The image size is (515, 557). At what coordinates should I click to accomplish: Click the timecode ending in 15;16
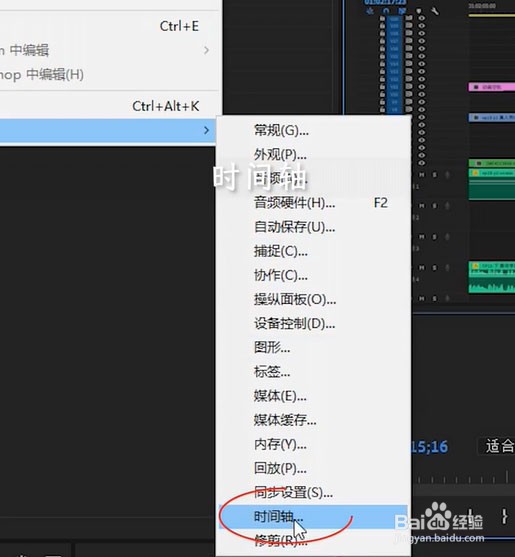(x=429, y=447)
